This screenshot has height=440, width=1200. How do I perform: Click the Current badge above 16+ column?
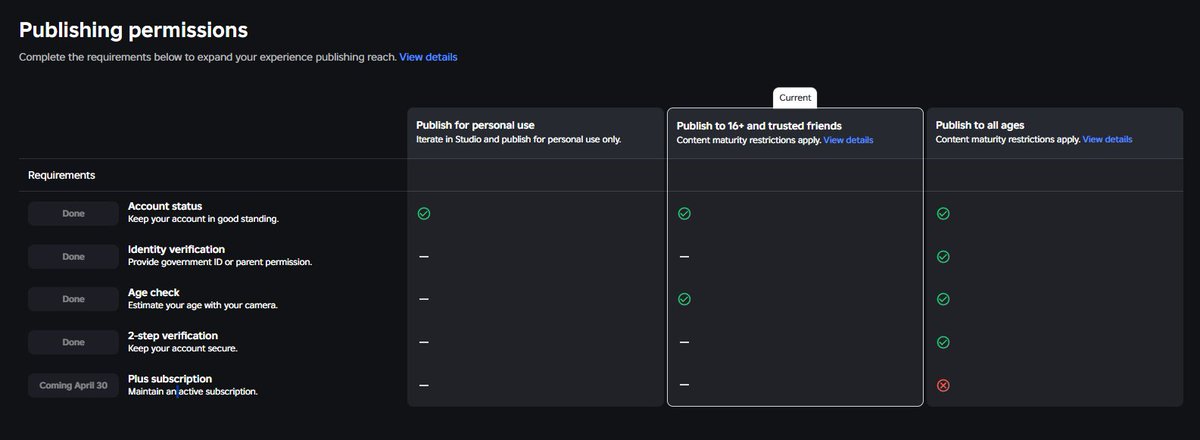[795, 98]
